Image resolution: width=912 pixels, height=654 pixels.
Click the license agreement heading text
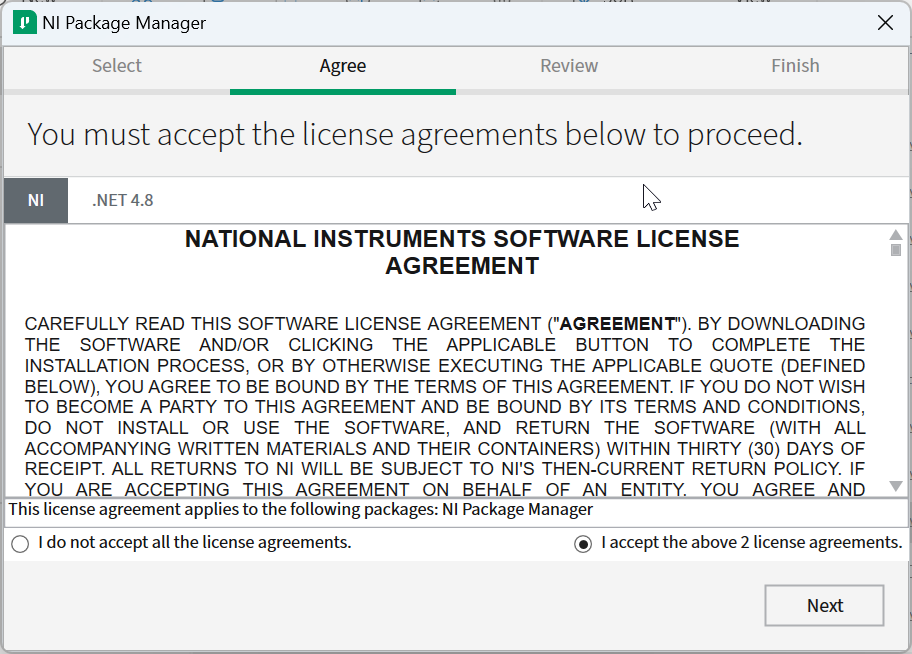[461, 251]
